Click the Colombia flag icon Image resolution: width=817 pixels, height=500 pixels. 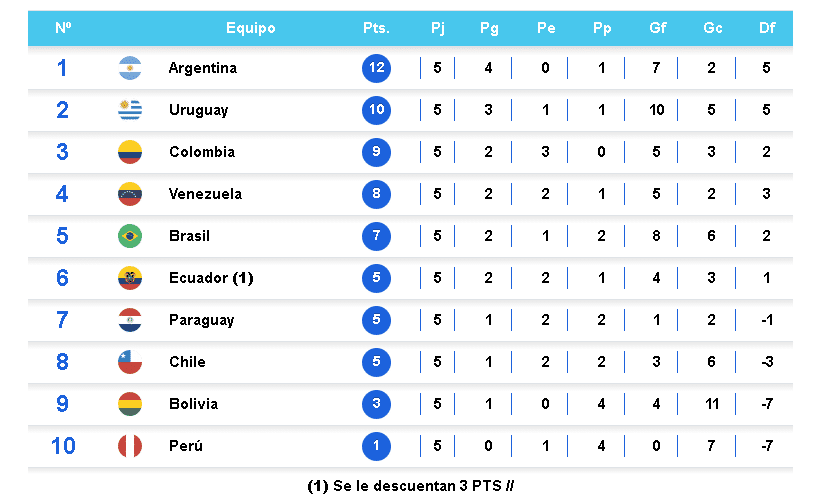129,152
